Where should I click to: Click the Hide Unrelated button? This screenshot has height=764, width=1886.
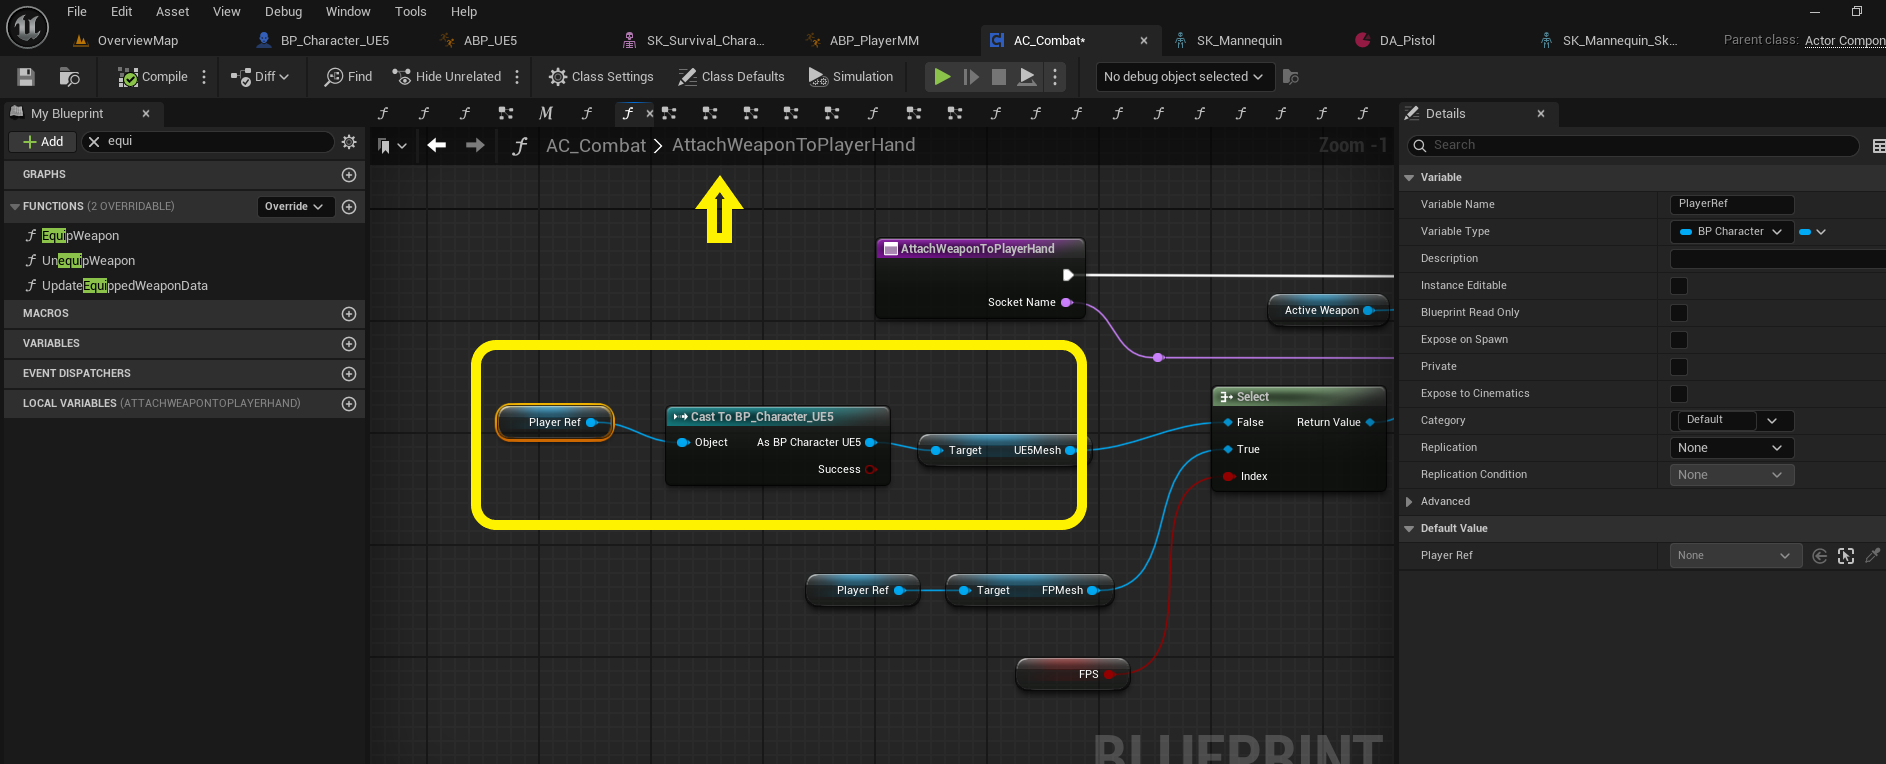coord(447,77)
